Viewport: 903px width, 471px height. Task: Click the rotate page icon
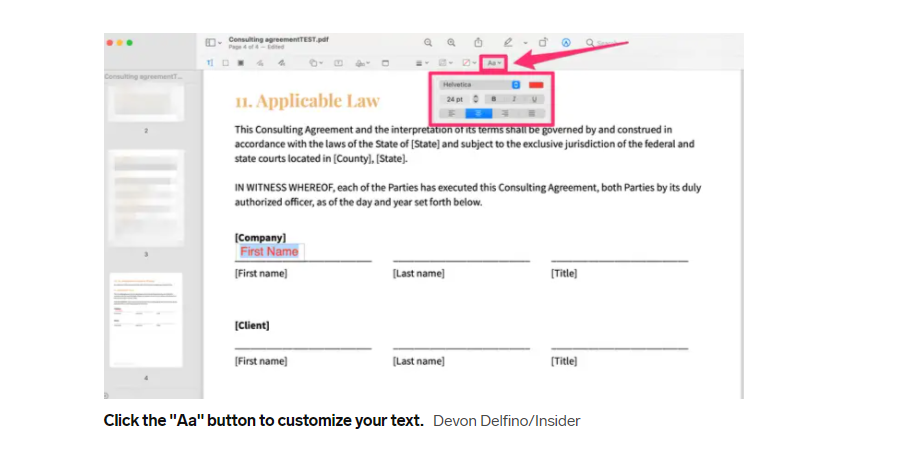543,43
